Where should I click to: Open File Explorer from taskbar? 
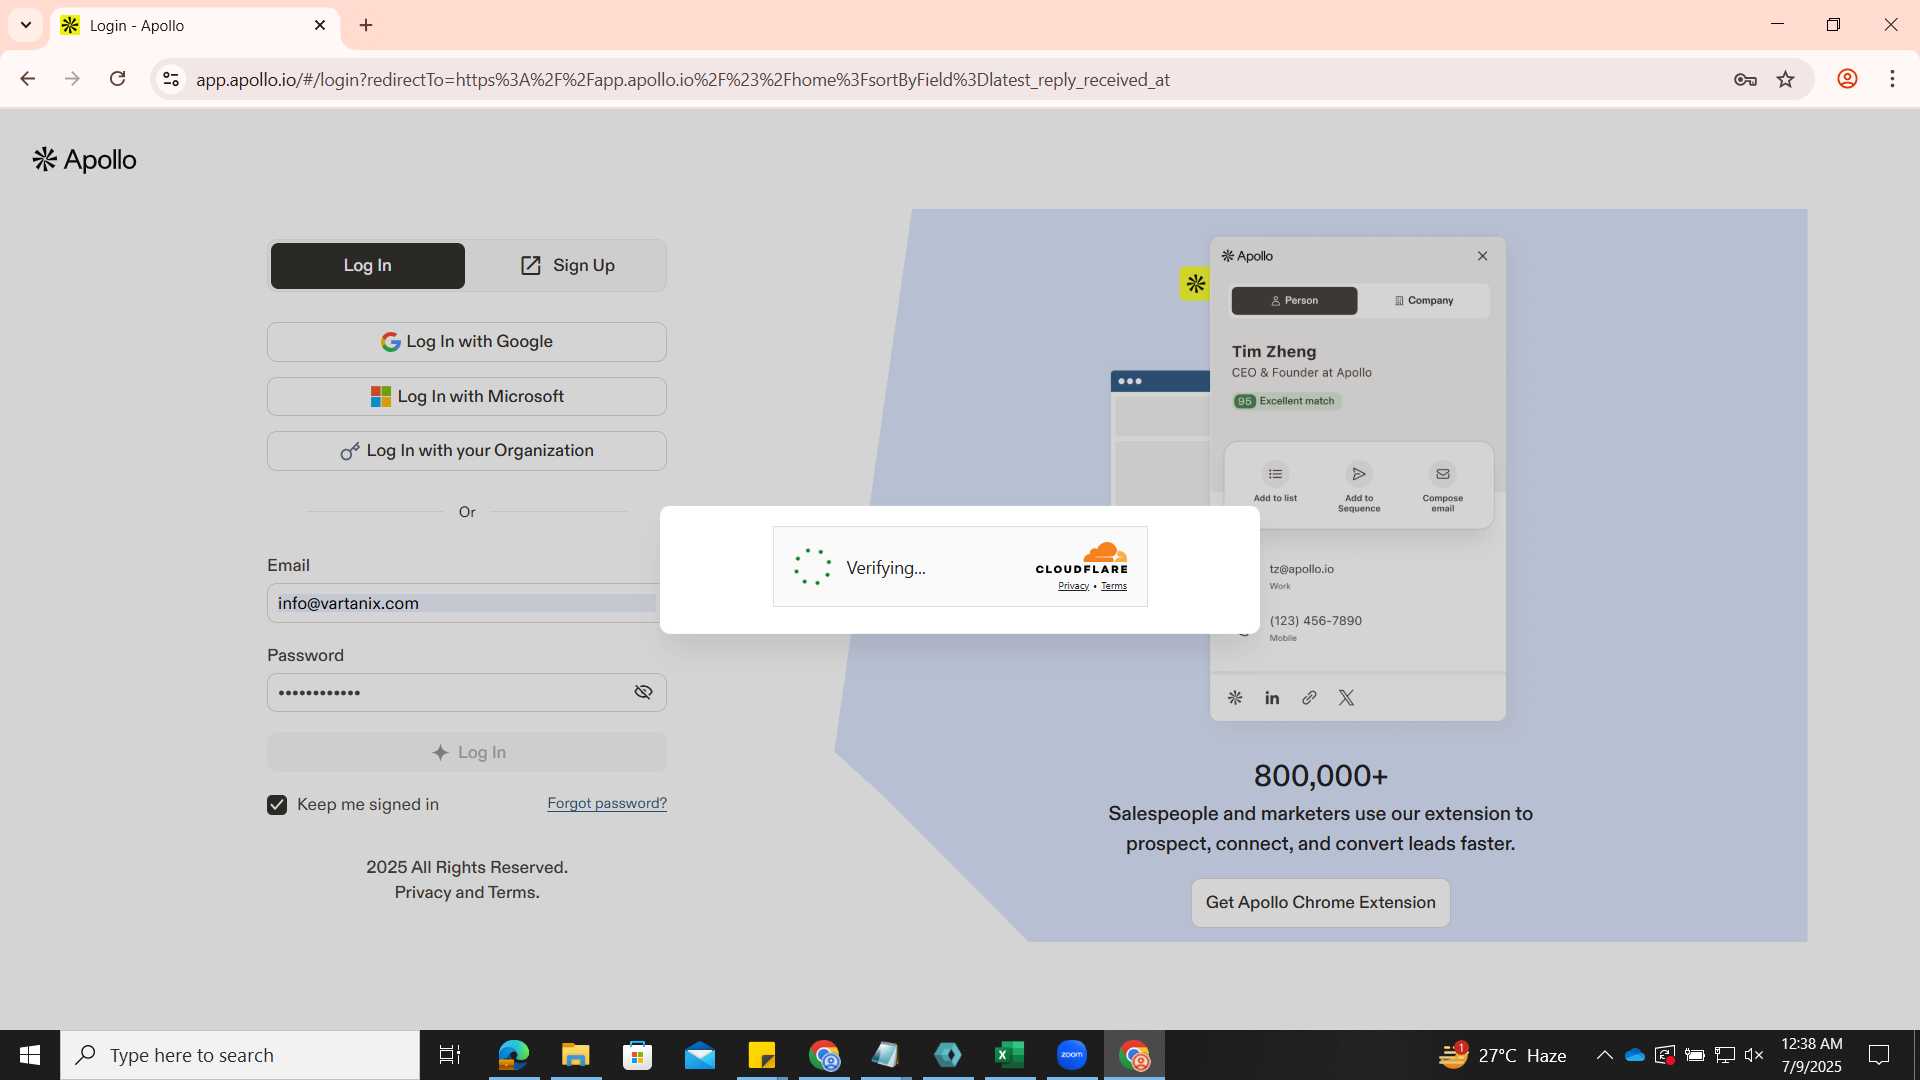click(x=575, y=1055)
